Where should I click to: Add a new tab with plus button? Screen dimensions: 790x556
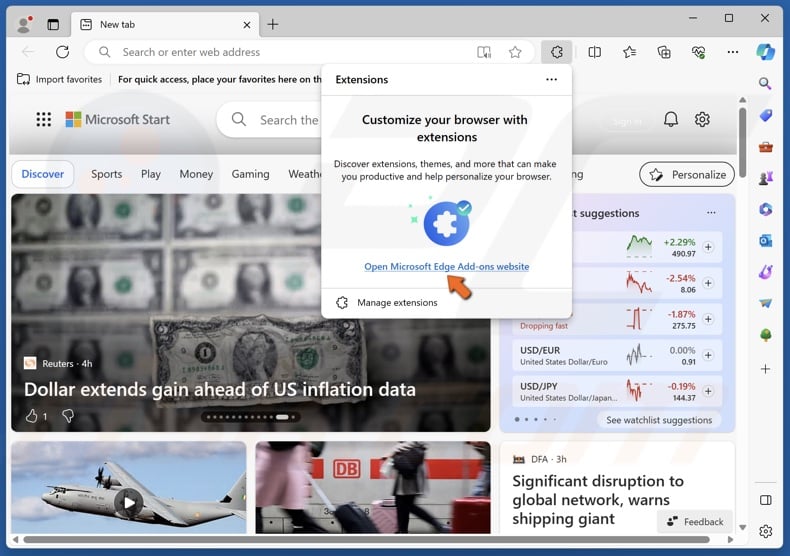tap(273, 24)
